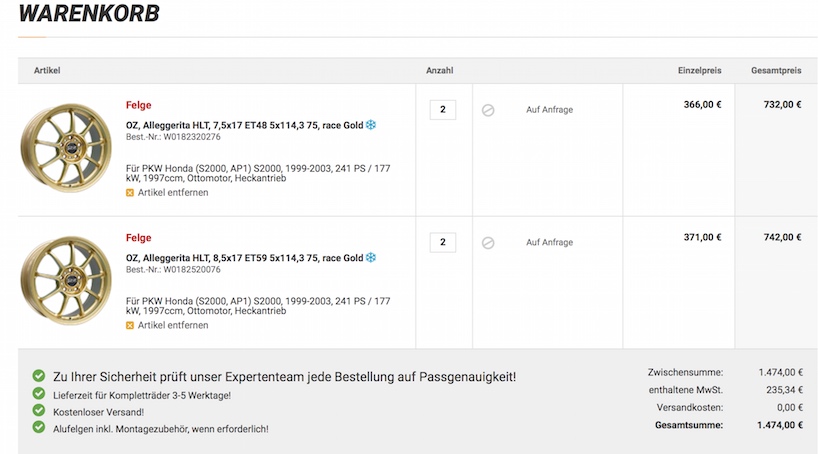The image size is (818, 454).
Task: Click the remove X icon for the second wheel
Action: pos(130,325)
